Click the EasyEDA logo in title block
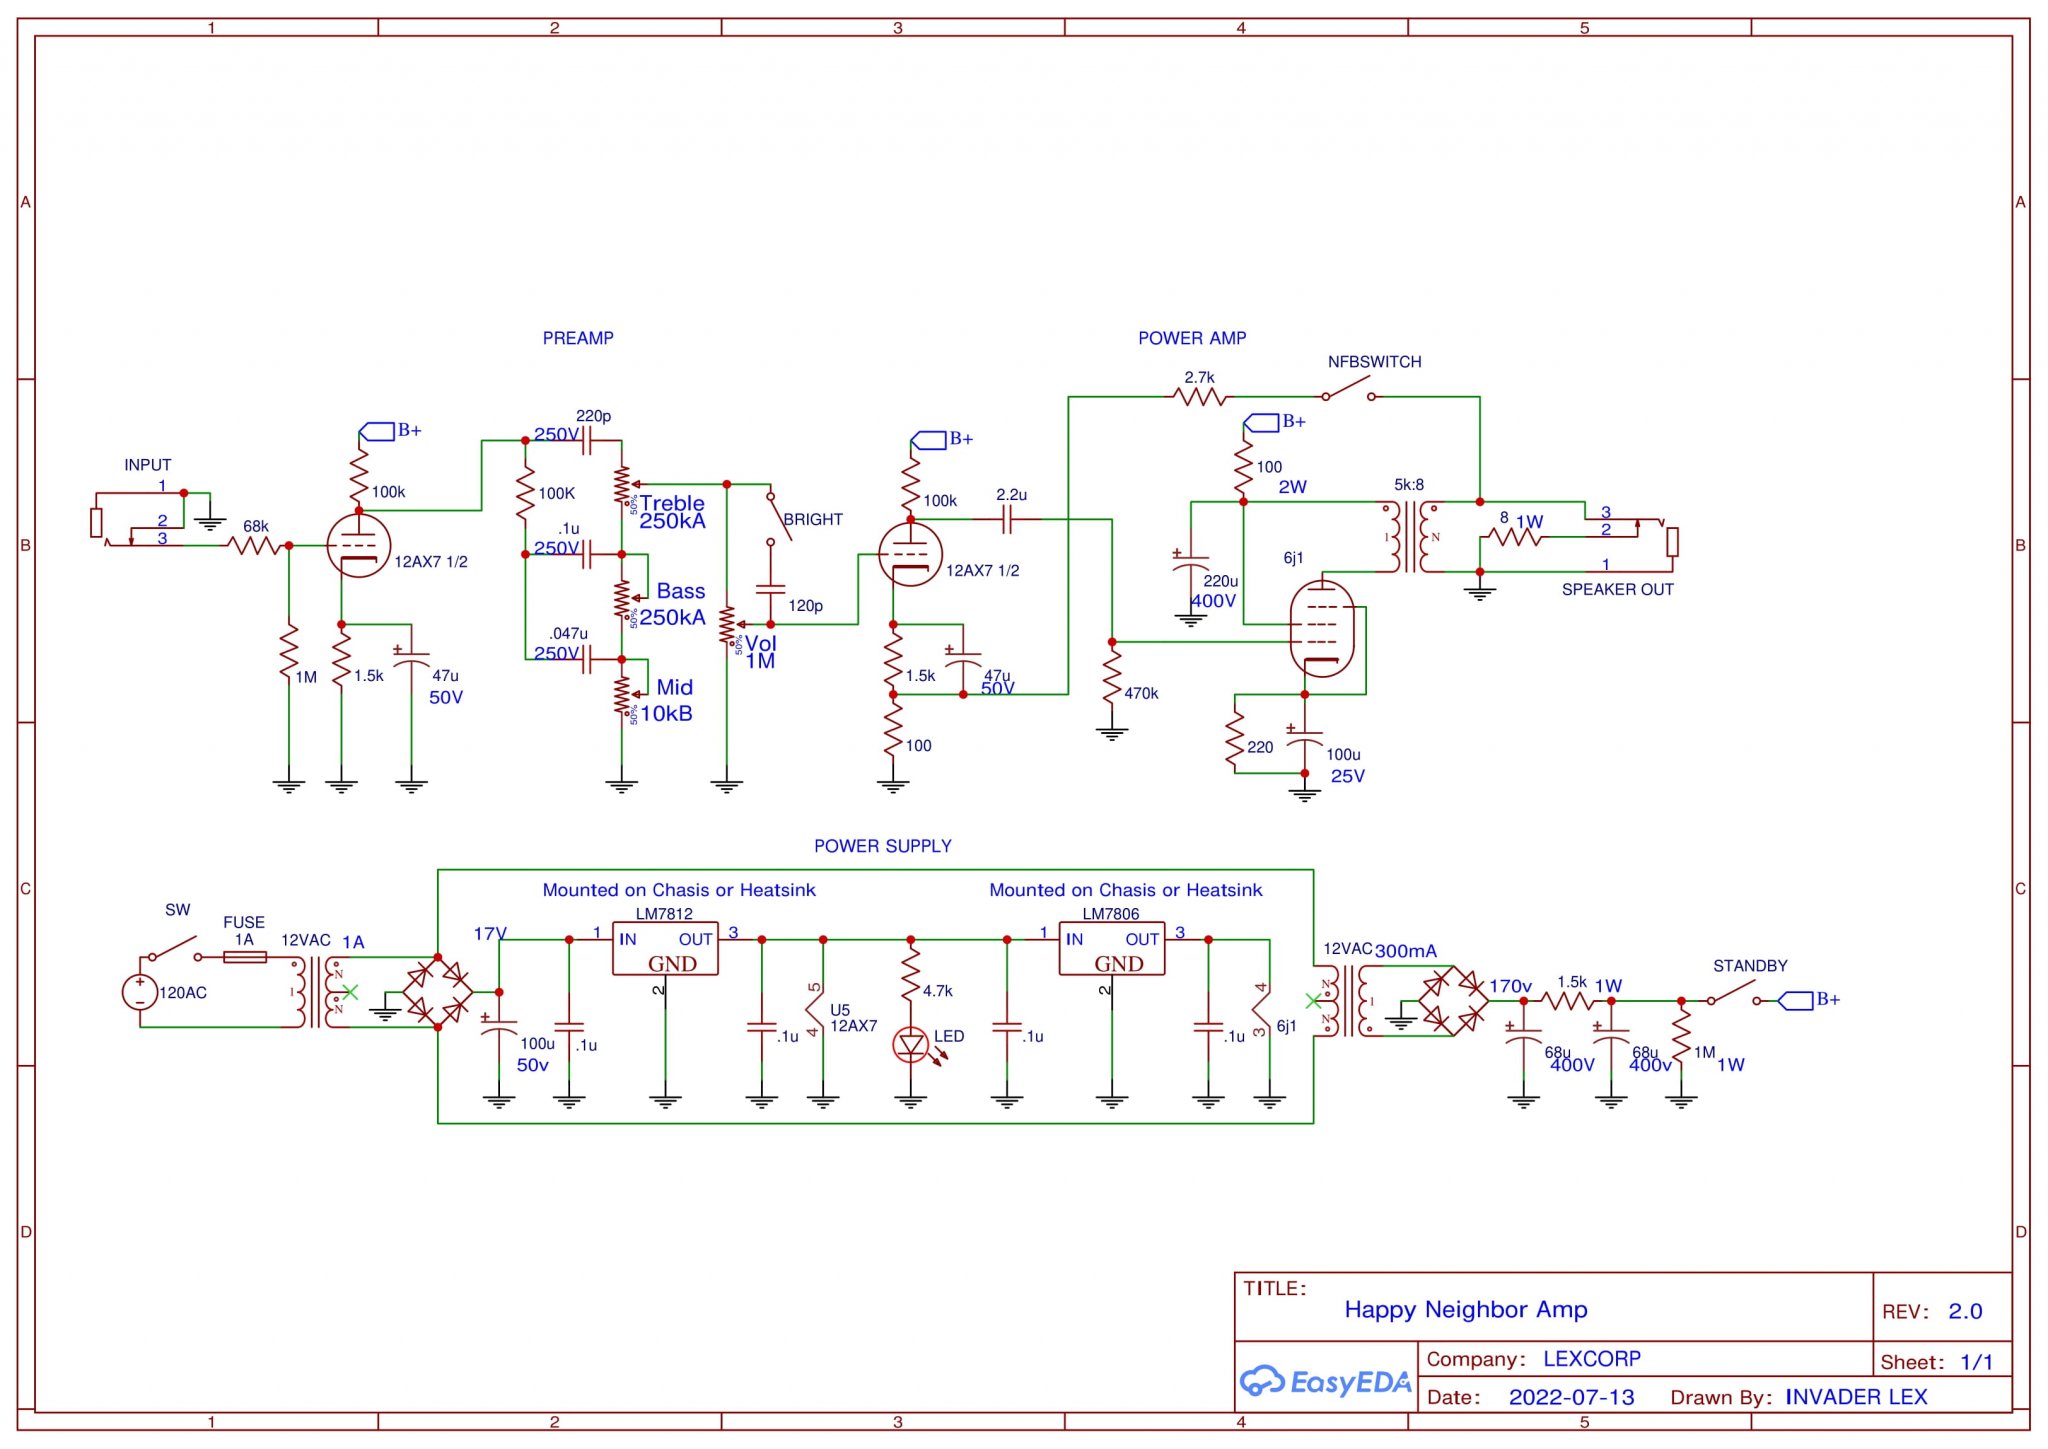Image resolution: width=2048 pixels, height=1449 pixels. pyautogui.click(x=1325, y=1381)
